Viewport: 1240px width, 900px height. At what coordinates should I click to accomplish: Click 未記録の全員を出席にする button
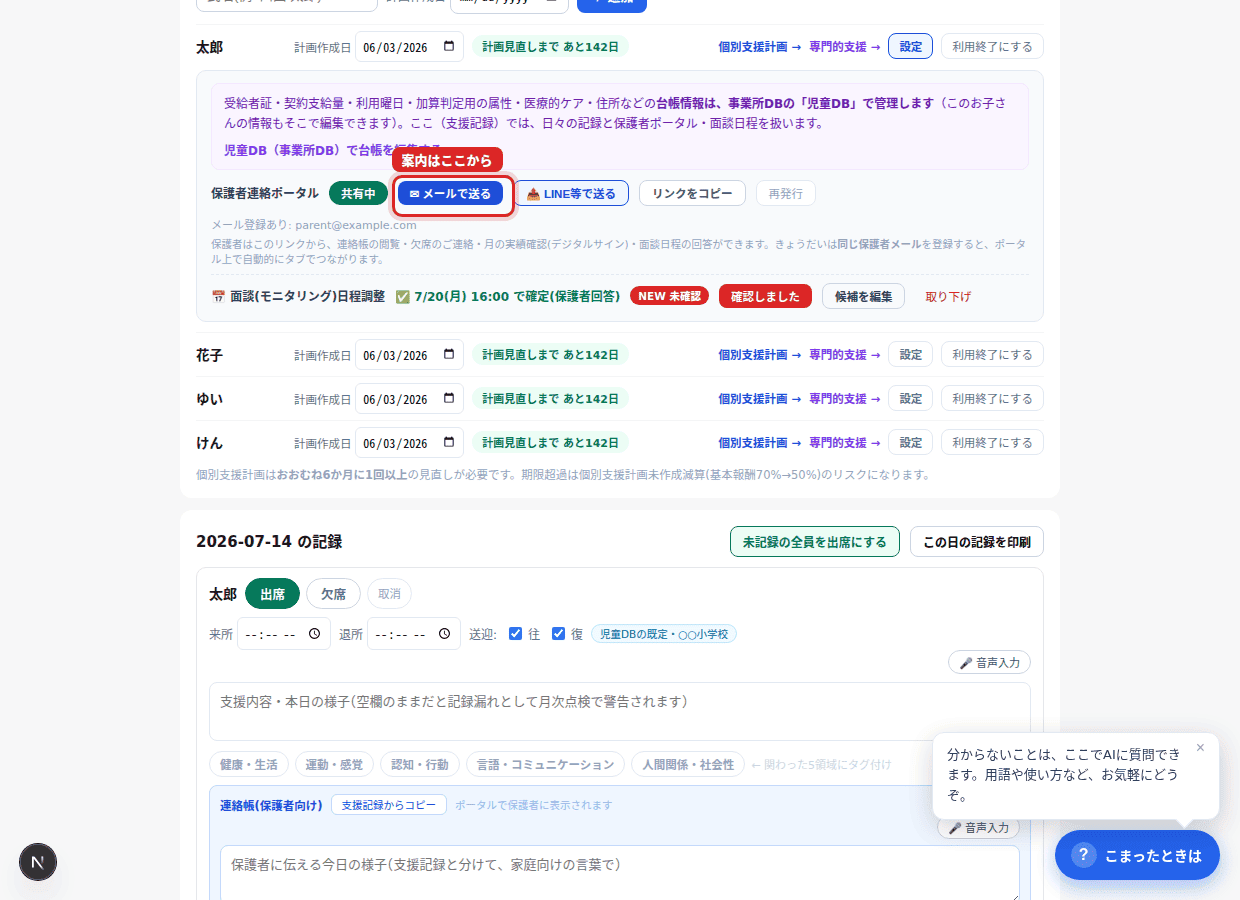pos(814,542)
